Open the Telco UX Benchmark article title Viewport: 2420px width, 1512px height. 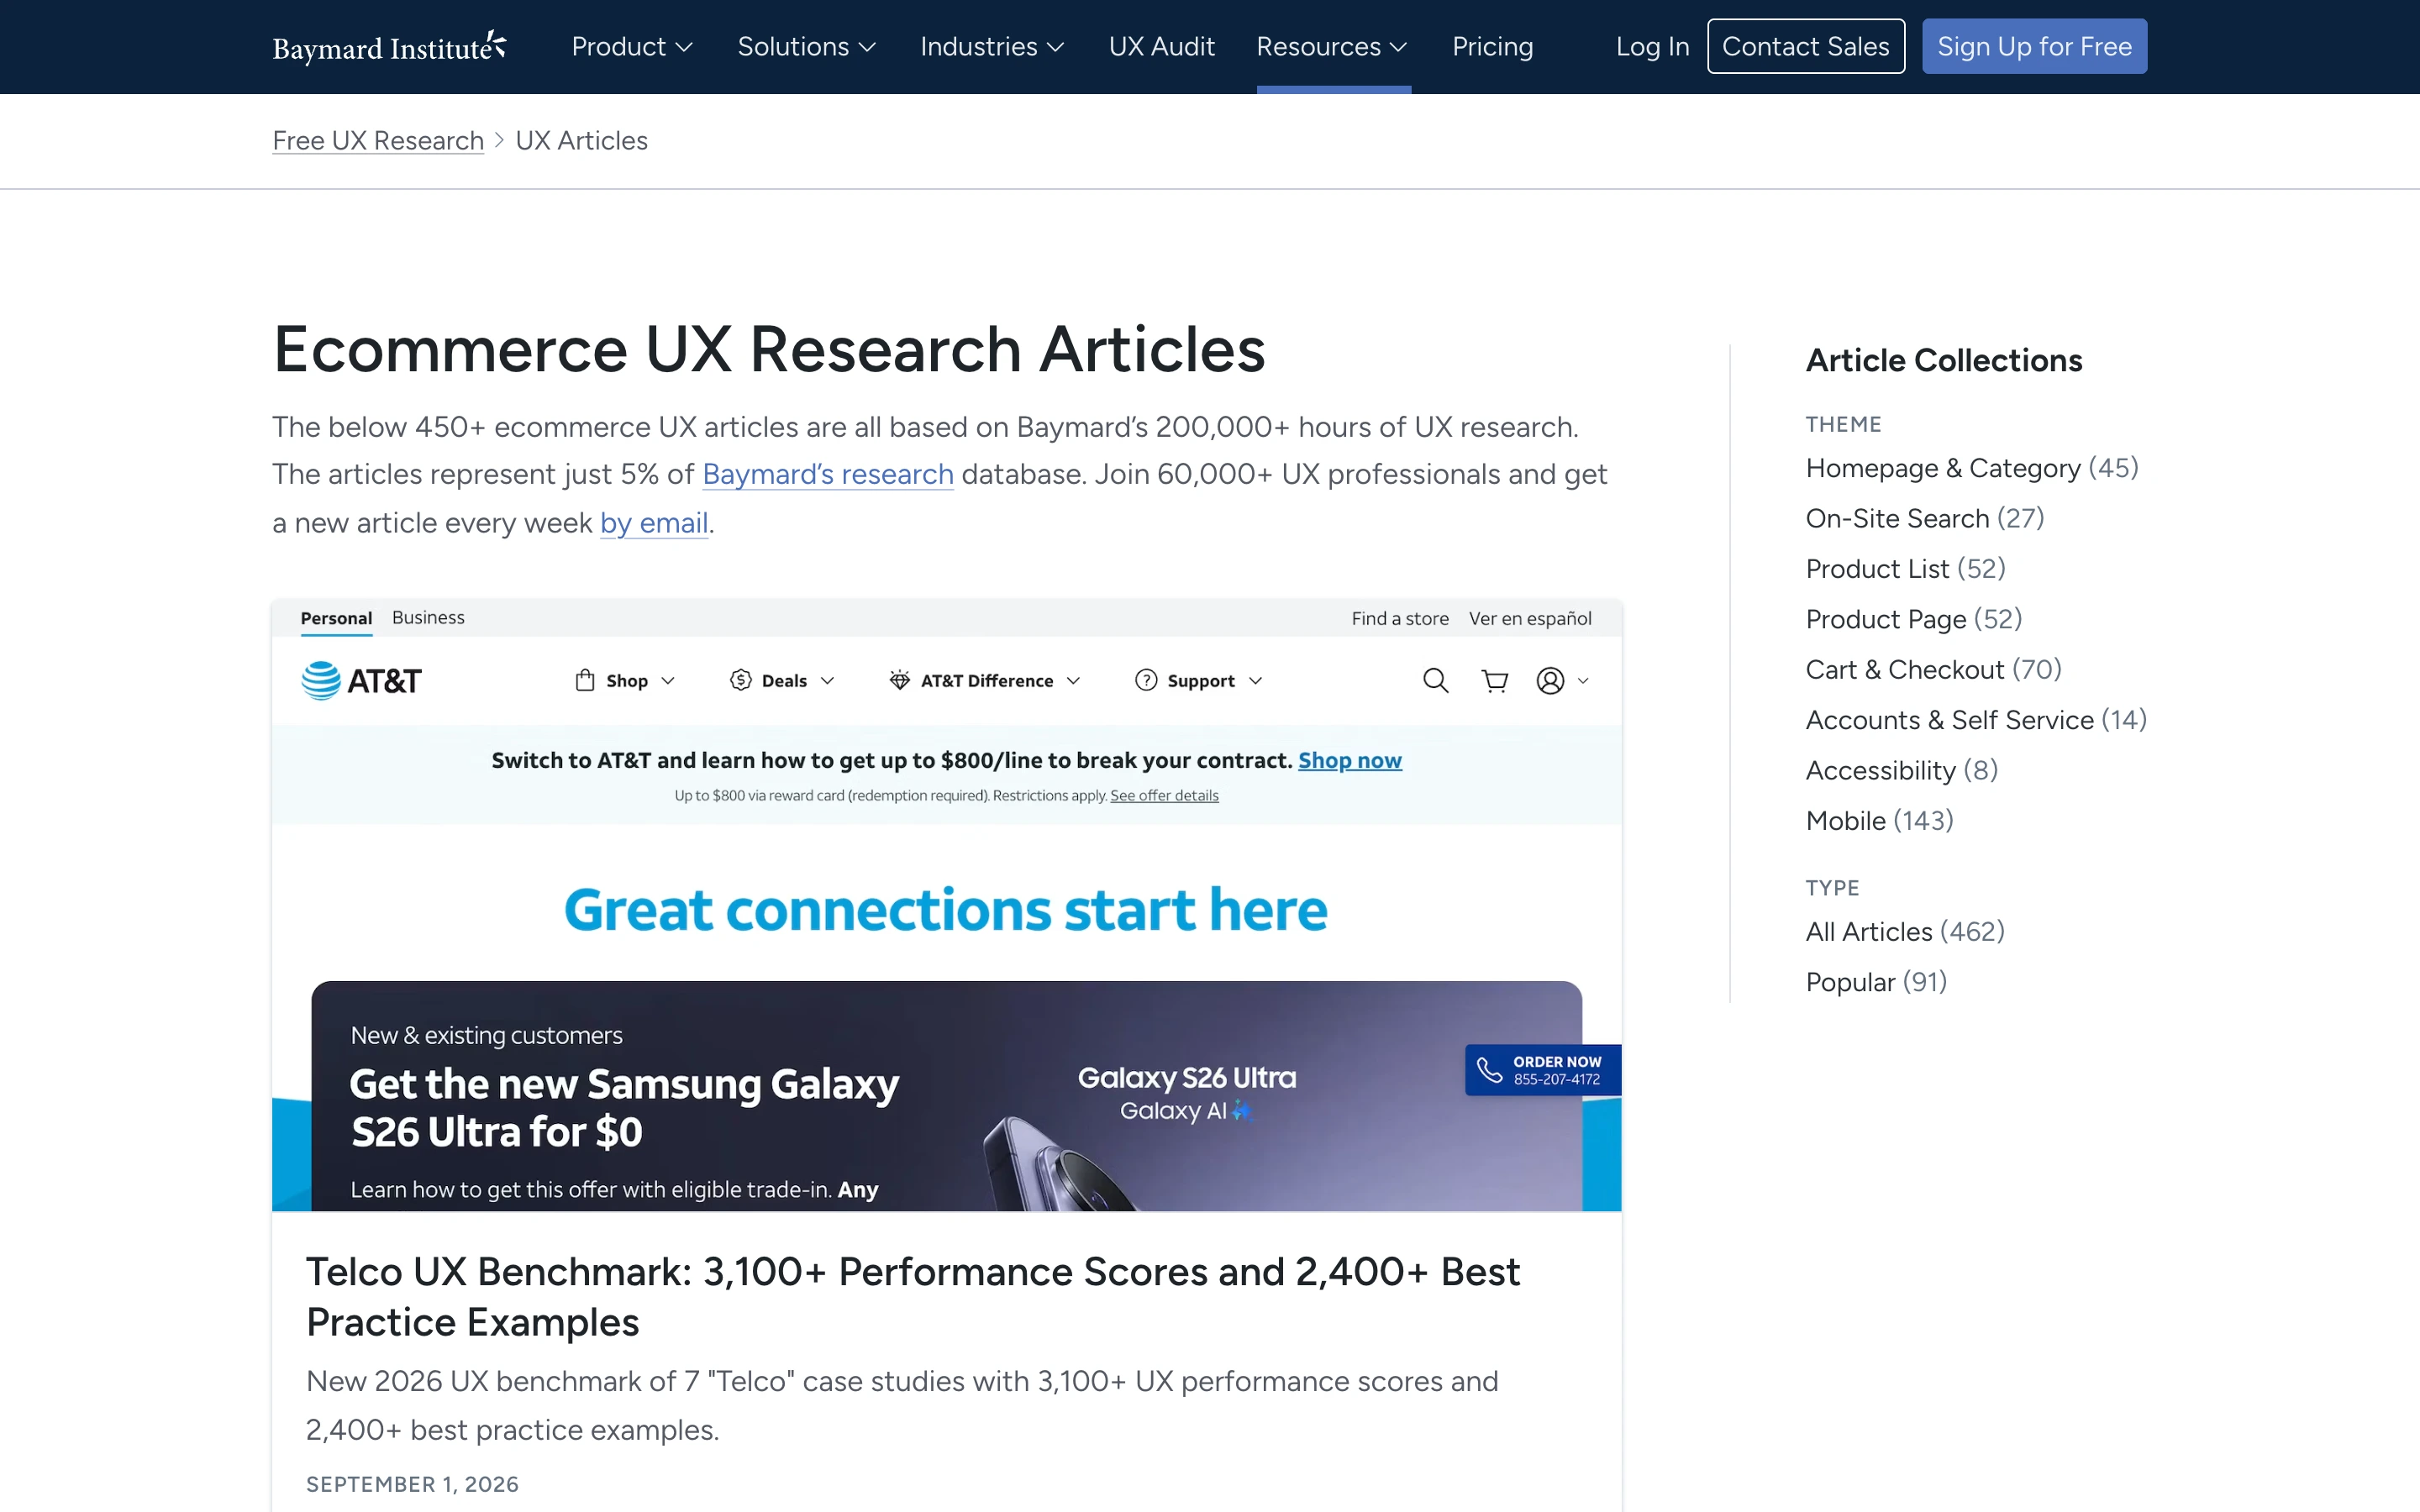point(913,1297)
